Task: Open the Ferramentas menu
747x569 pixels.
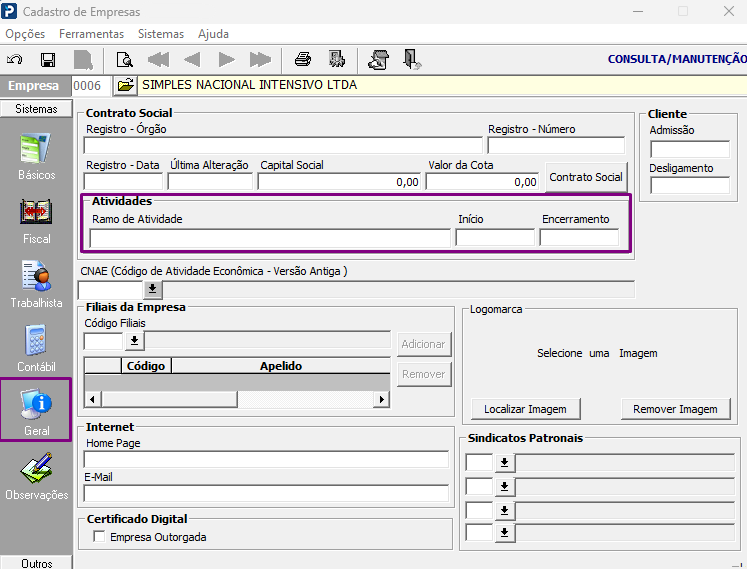Action: (x=91, y=34)
